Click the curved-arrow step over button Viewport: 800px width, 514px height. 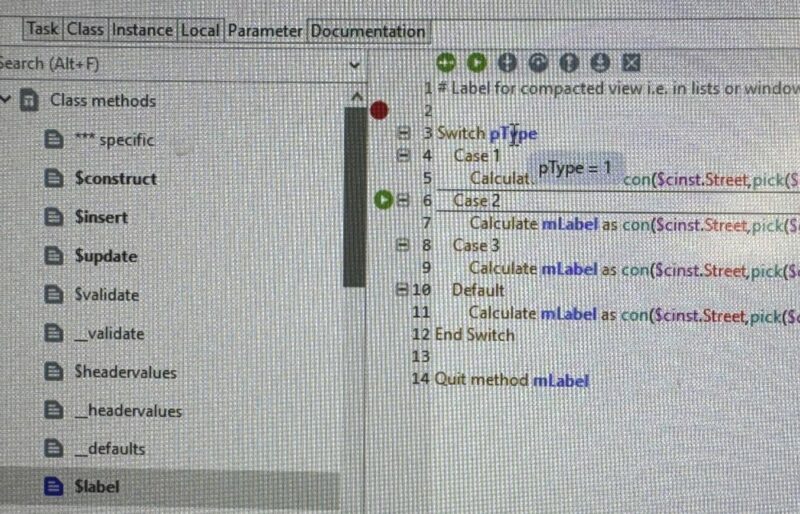coord(538,63)
